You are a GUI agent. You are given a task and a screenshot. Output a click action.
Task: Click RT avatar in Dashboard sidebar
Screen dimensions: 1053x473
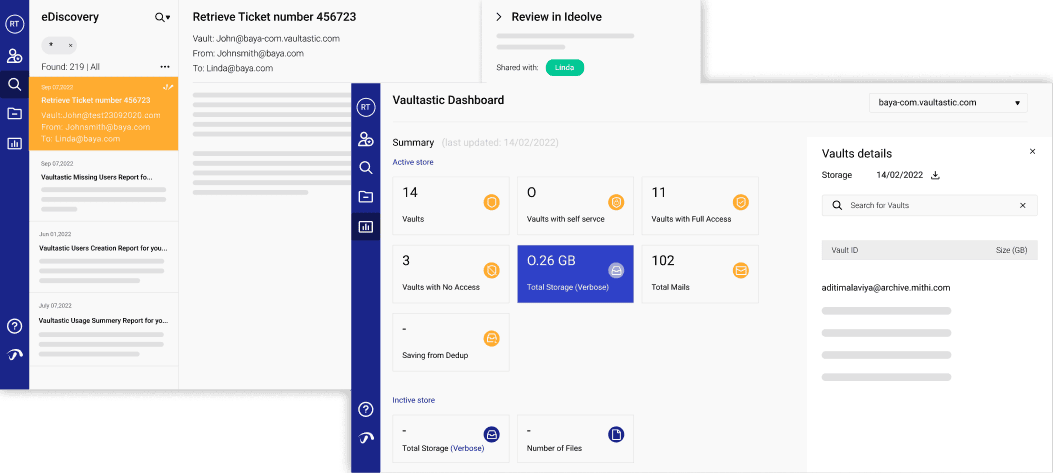(x=365, y=107)
